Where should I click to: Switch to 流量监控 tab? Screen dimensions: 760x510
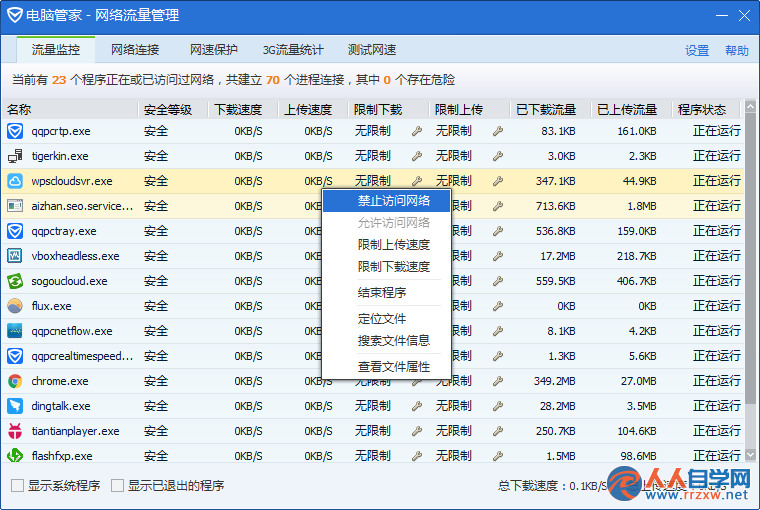point(56,49)
